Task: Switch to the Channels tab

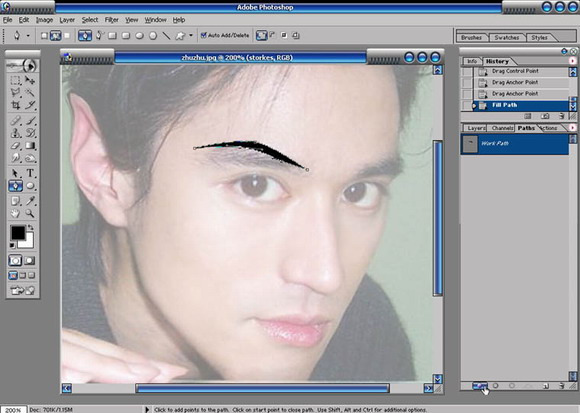Action: coord(502,128)
